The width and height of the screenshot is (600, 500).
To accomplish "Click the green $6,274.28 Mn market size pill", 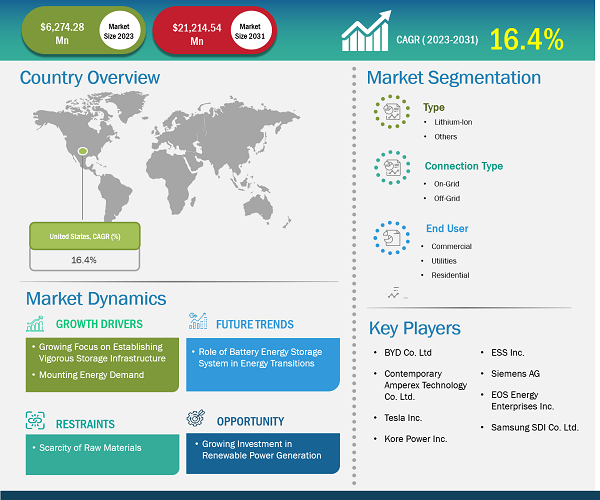I will 83,31.
